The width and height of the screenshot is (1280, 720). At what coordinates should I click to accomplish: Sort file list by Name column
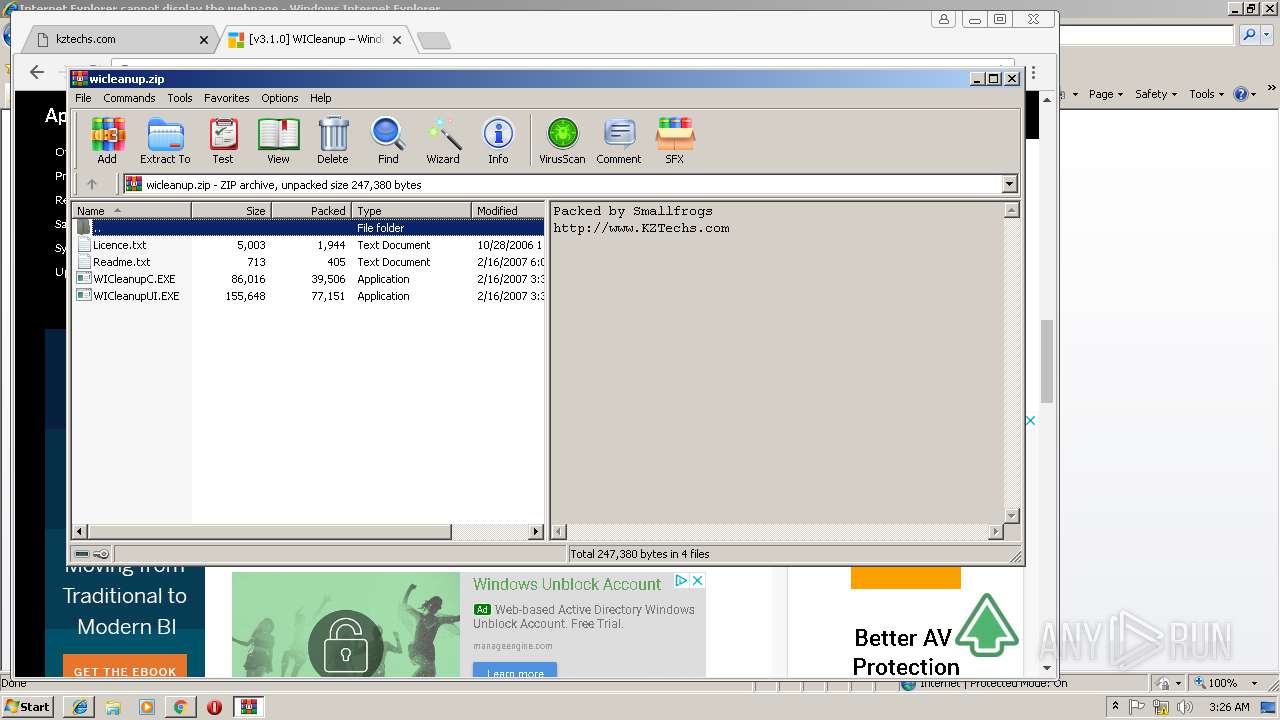pos(131,210)
